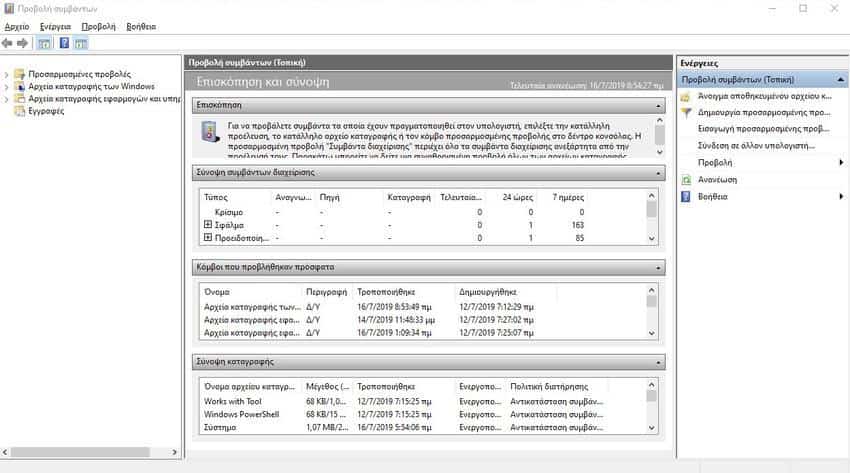Viewport: 850px width, 473px height.
Task: Click Ανανέωση action label
Action: pyautogui.click(x=717, y=180)
